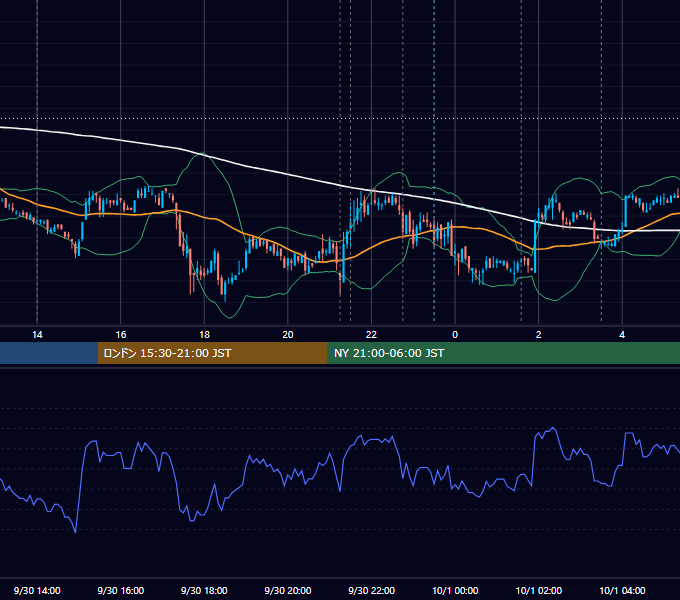The height and width of the screenshot is (600, 680).
Task: Click the hour label 18 on the price chart axis
Action: [x=204, y=335]
